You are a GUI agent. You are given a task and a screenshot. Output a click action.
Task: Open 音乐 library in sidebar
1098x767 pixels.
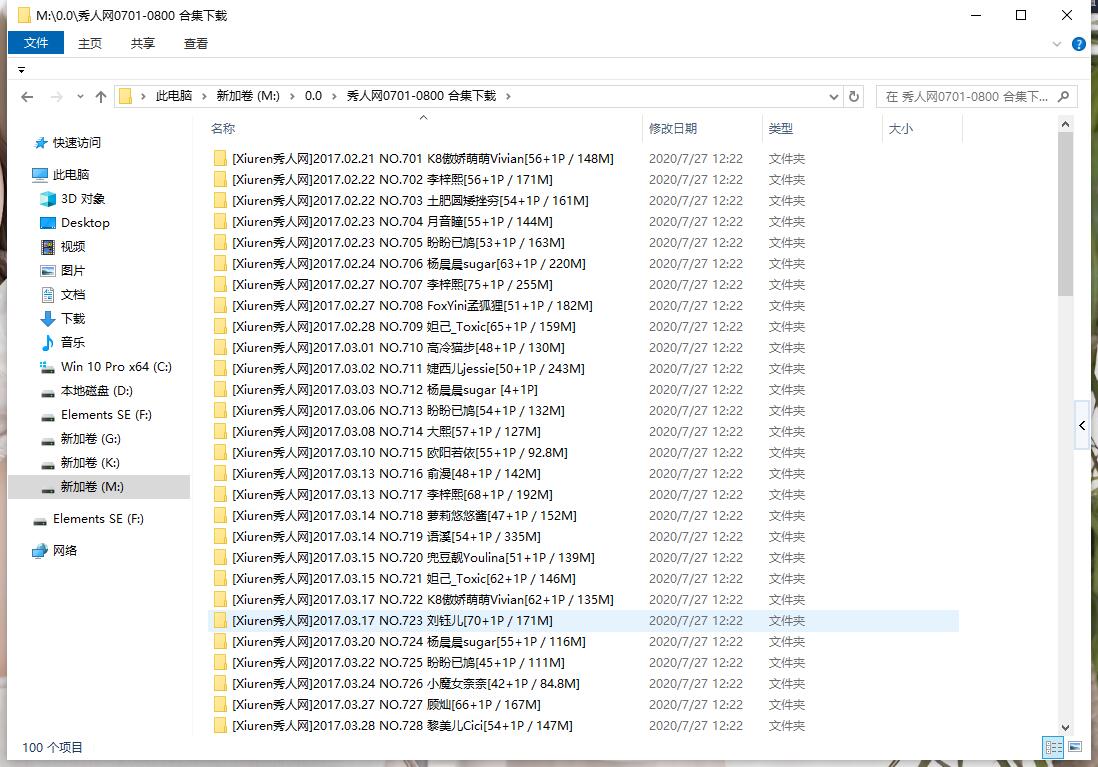pos(73,343)
